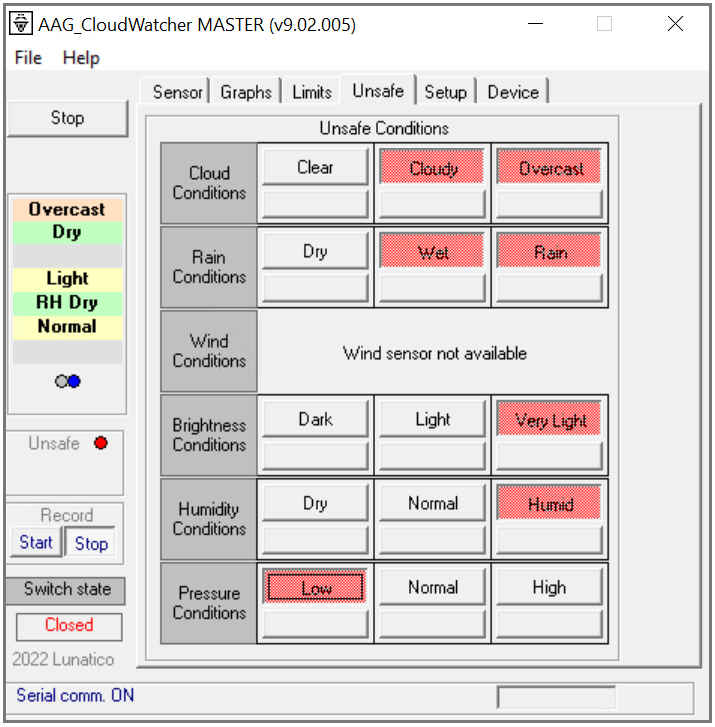Toggle Light brightness condition unsafe flag
The image size is (715, 727).
[433, 419]
